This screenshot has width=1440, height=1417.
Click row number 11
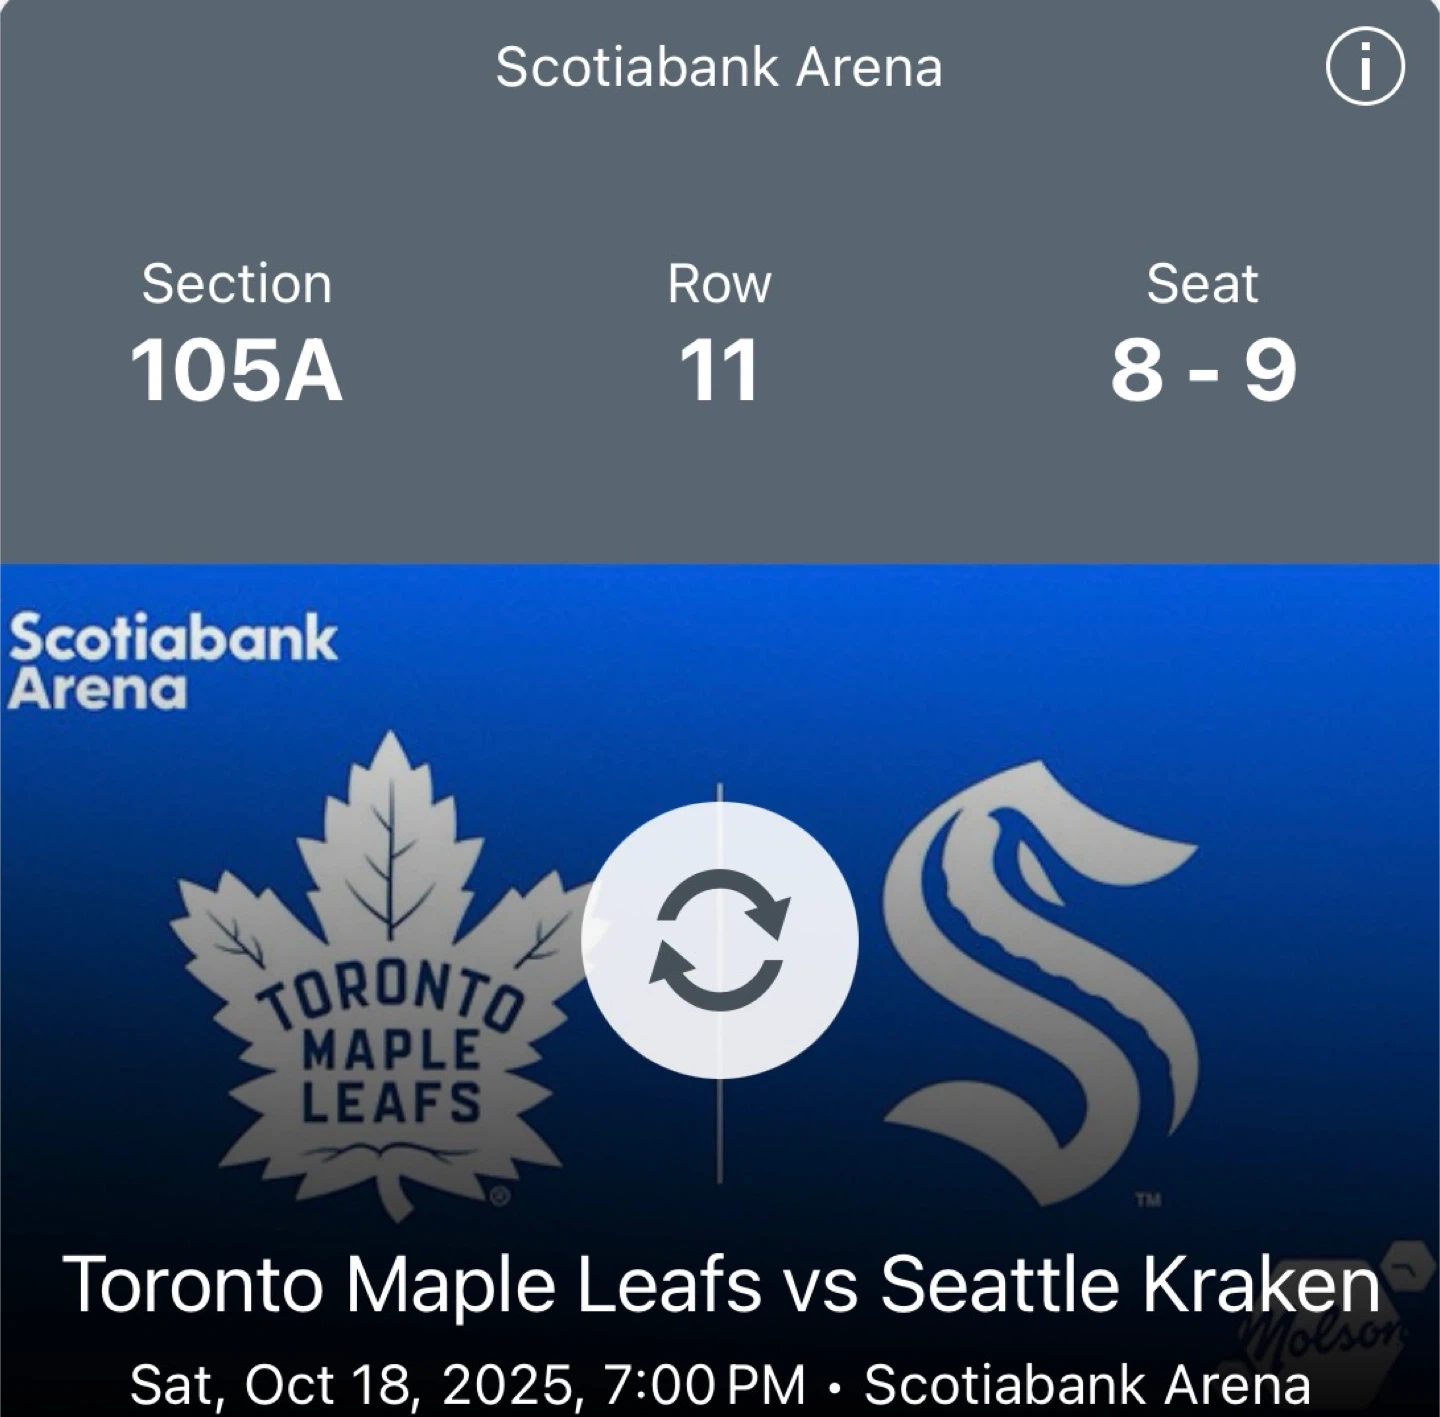(719, 370)
